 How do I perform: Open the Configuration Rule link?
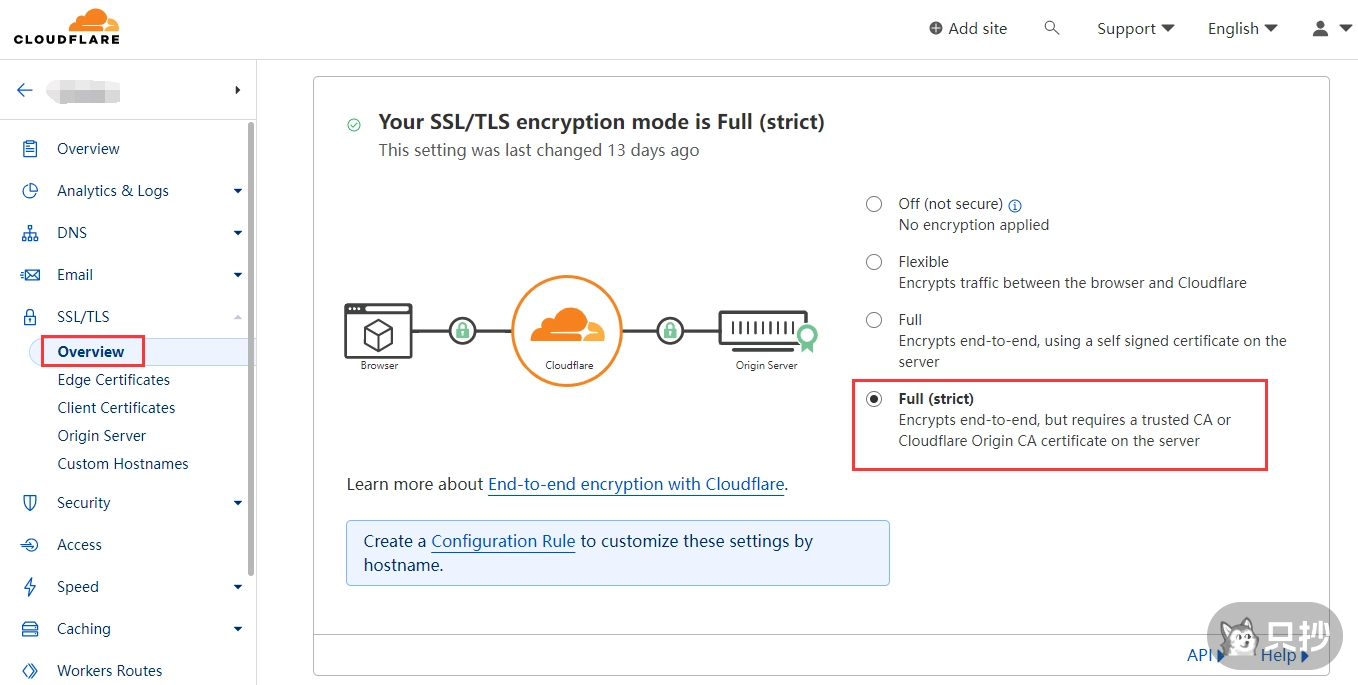point(503,541)
